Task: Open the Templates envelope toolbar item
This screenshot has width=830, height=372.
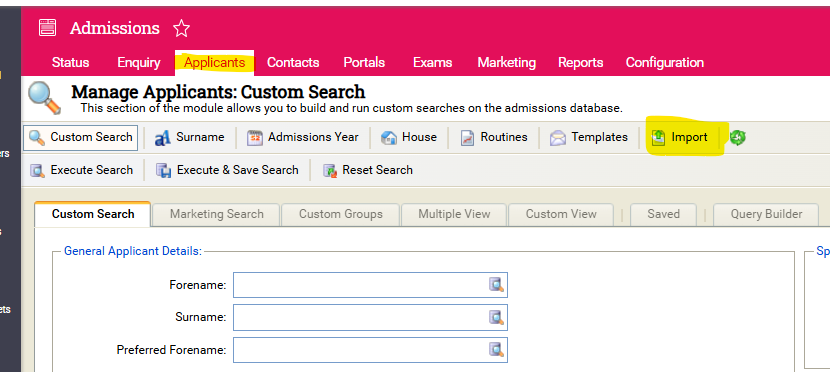Action: 589,137
